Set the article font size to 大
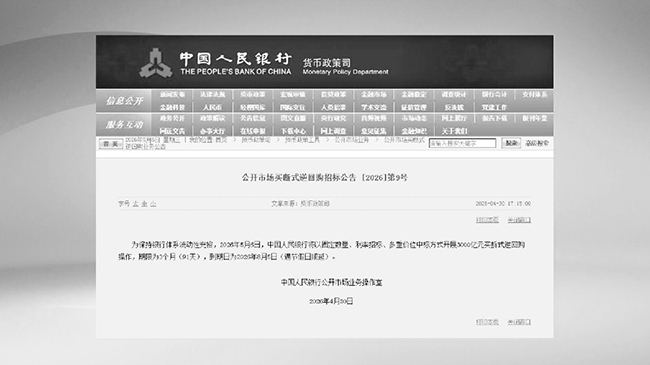This screenshot has width=650, height=365. [136, 204]
